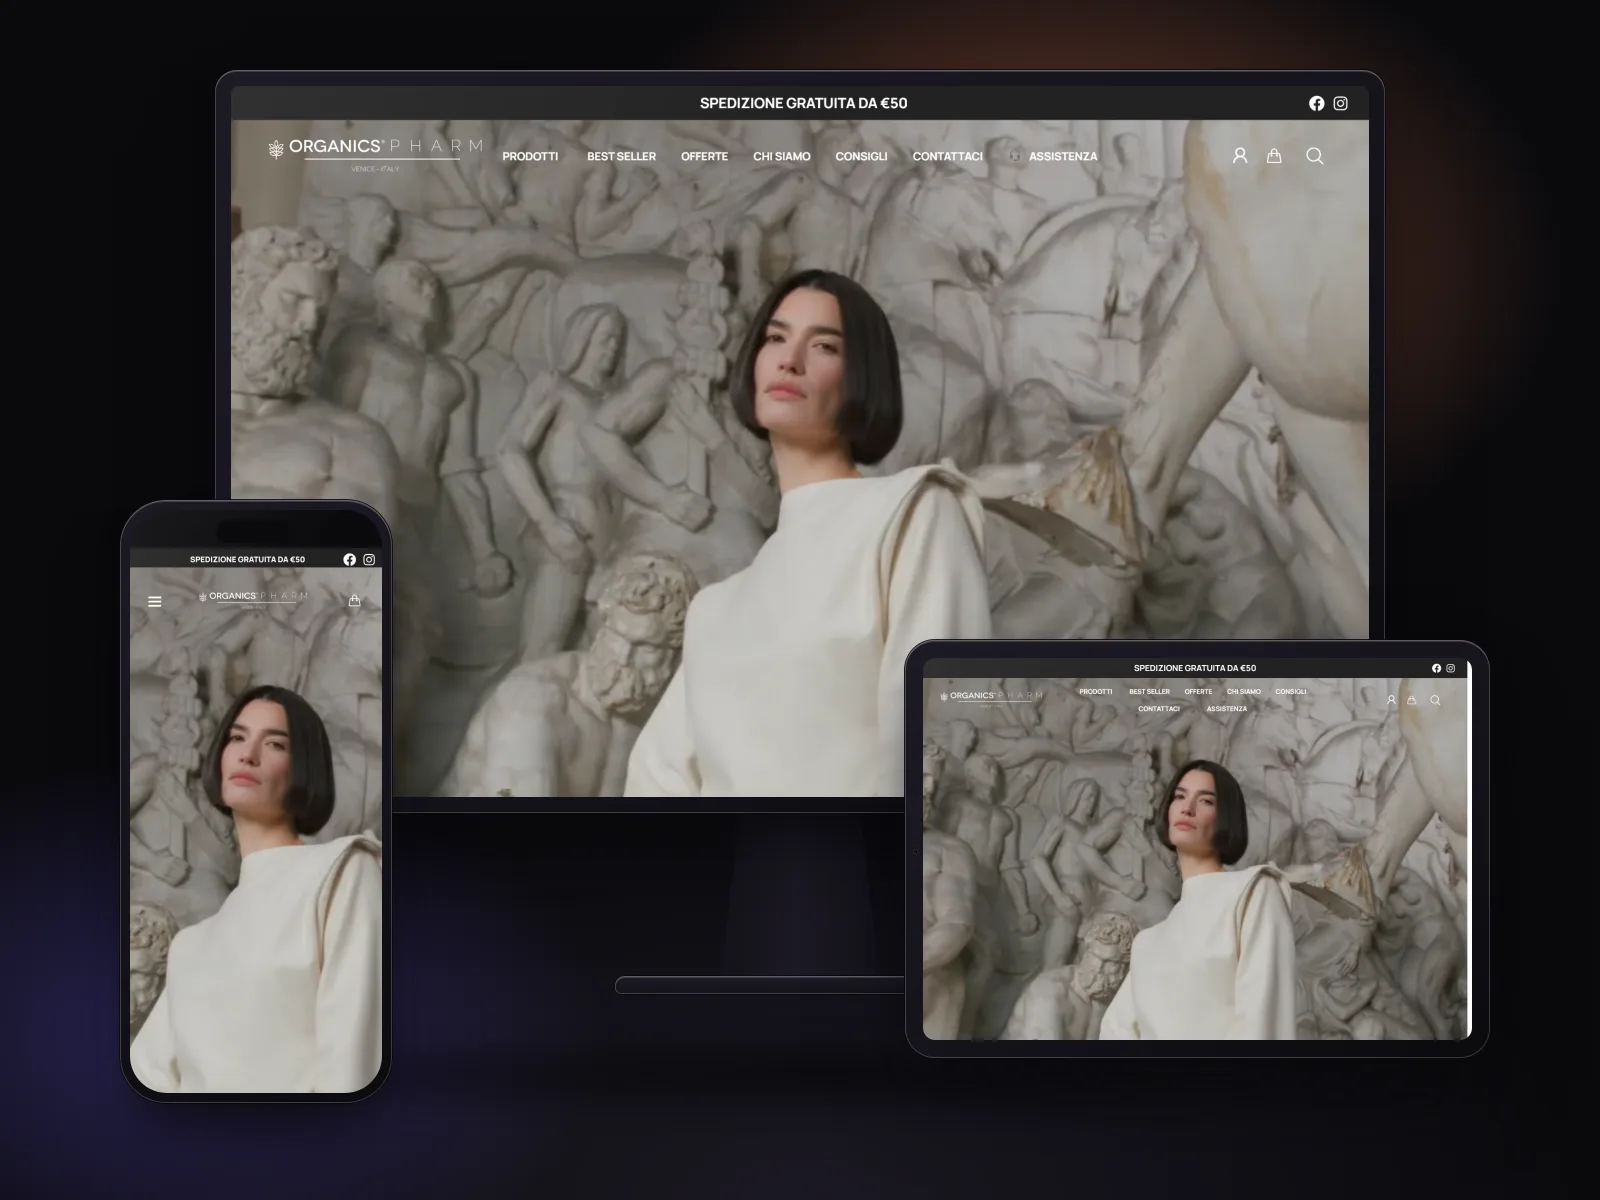Image resolution: width=1600 pixels, height=1200 pixels.
Task: Click Facebook icon on tablet mockup
Action: click(x=1437, y=668)
